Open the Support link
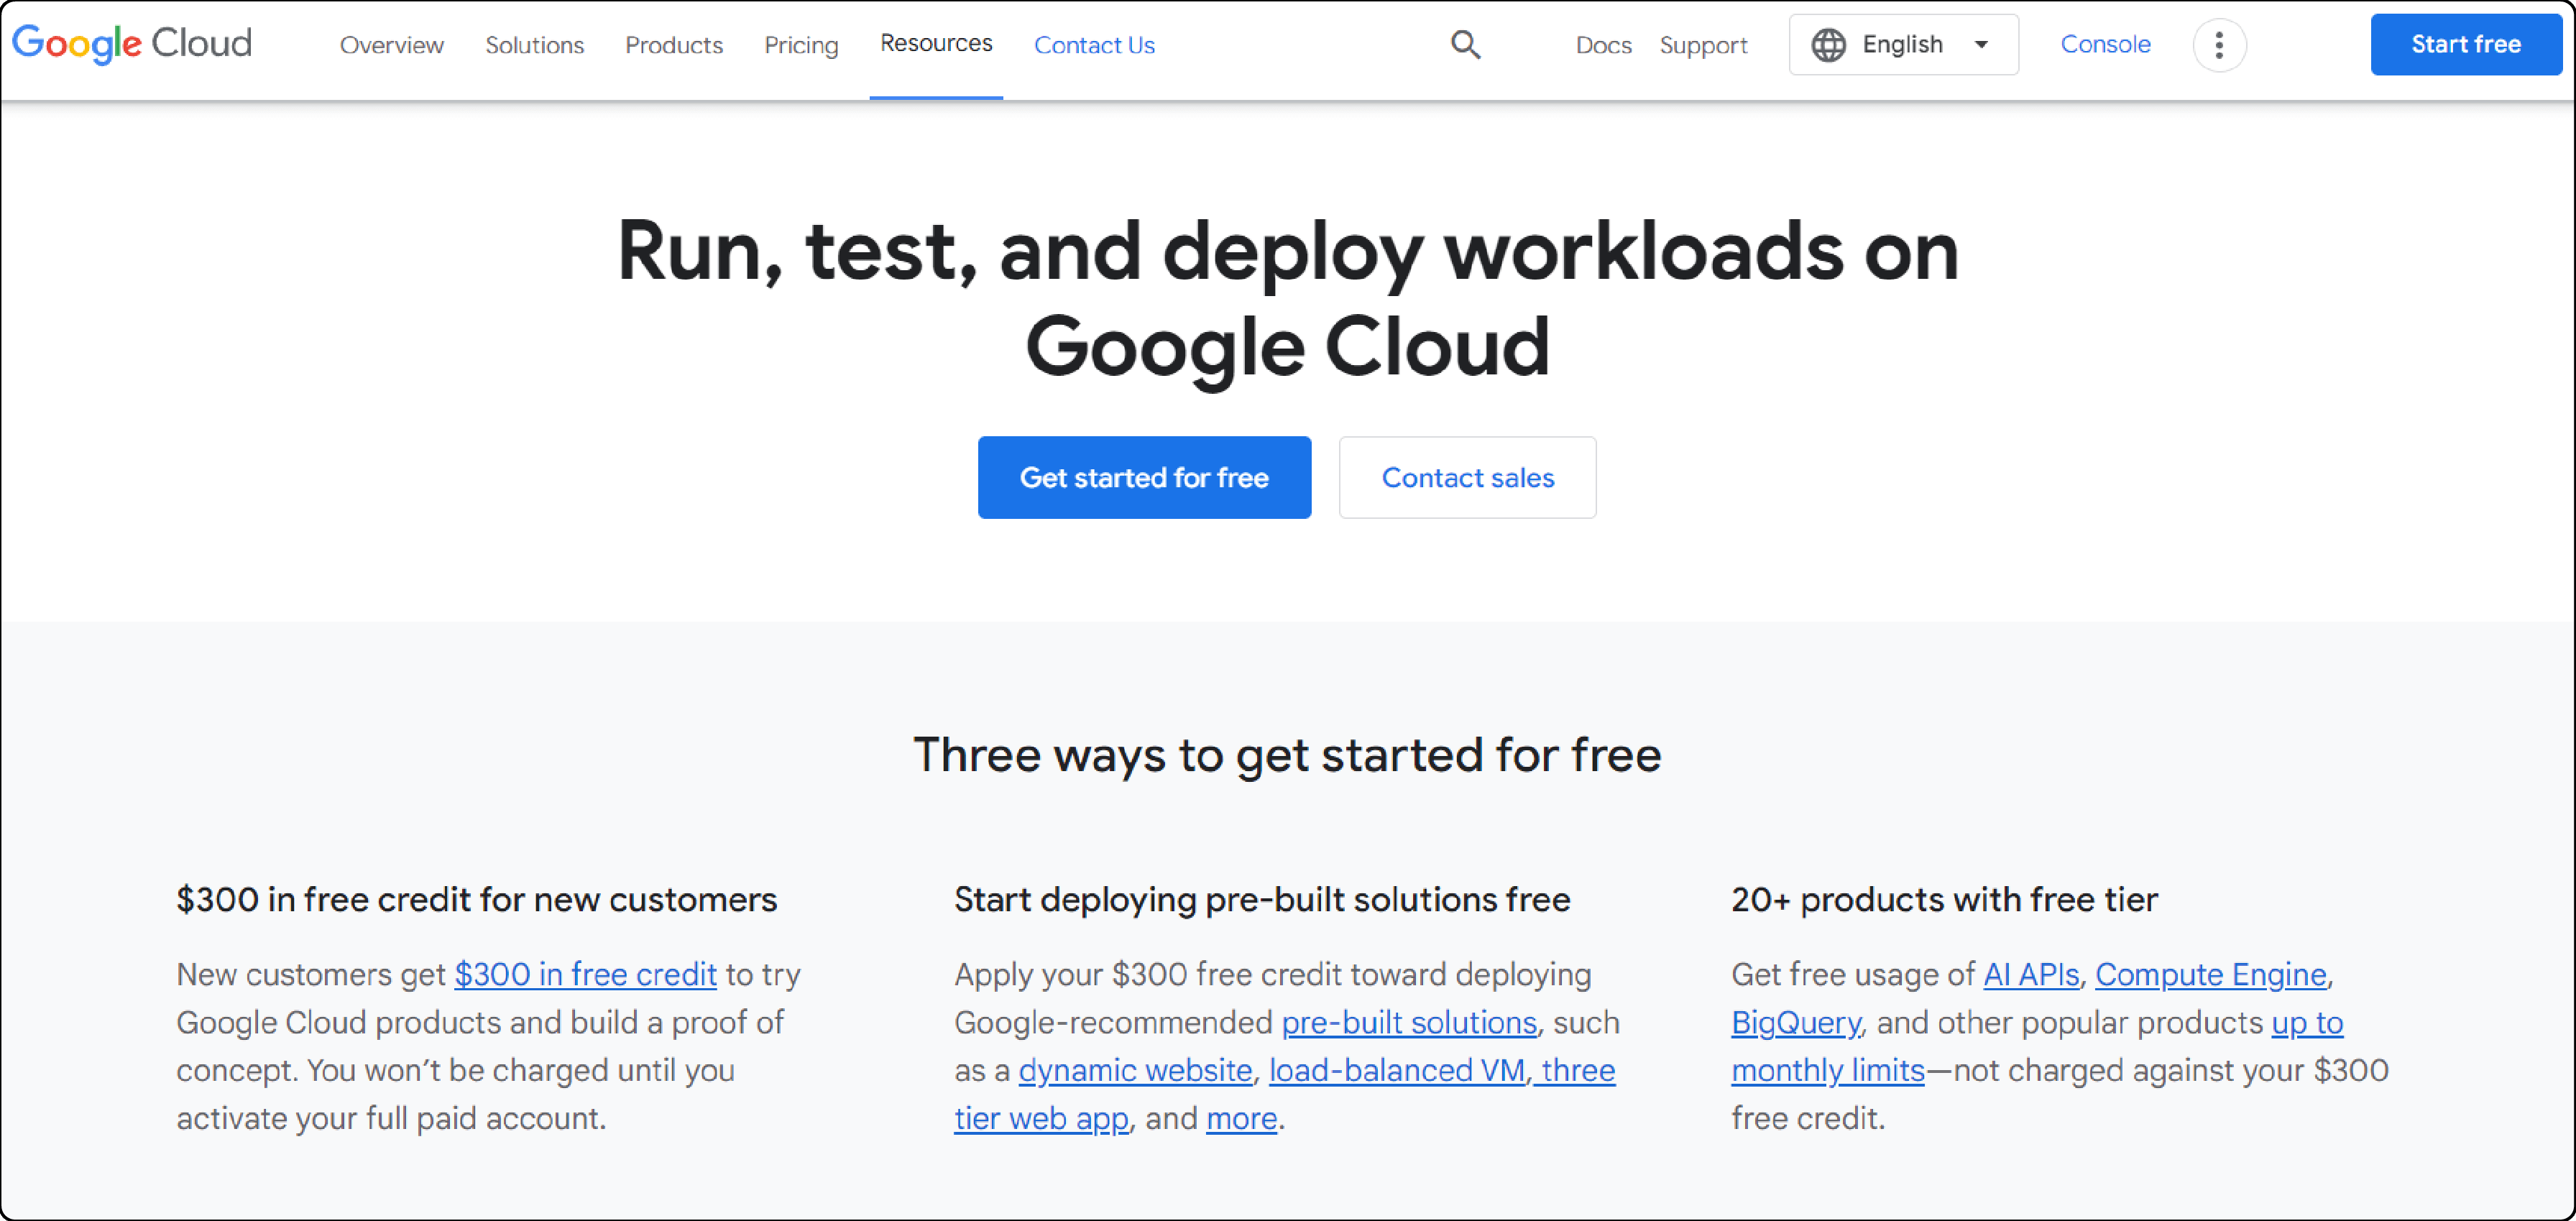Image resolution: width=2576 pixels, height=1221 pixels. point(1703,45)
